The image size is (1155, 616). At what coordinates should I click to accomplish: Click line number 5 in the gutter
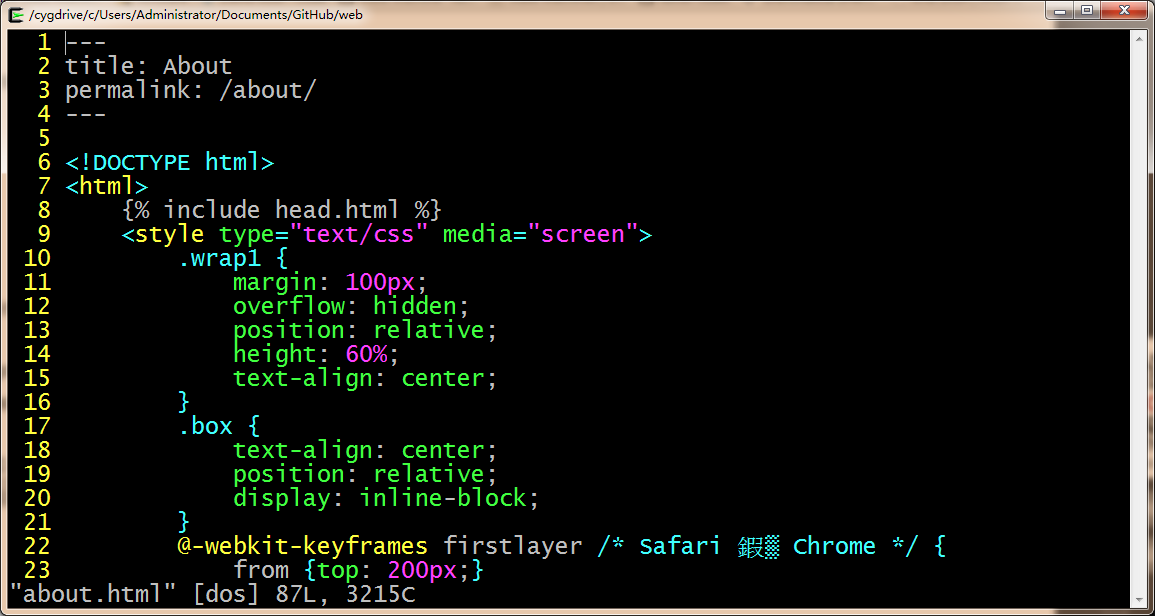pos(43,139)
